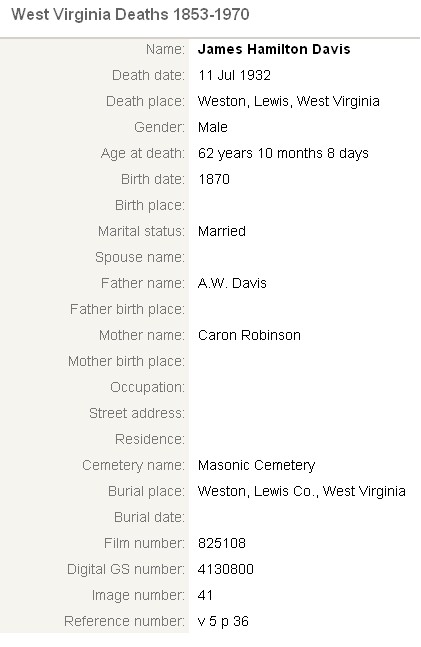Click the Burial date field label

pyautogui.click(x=149, y=517)
